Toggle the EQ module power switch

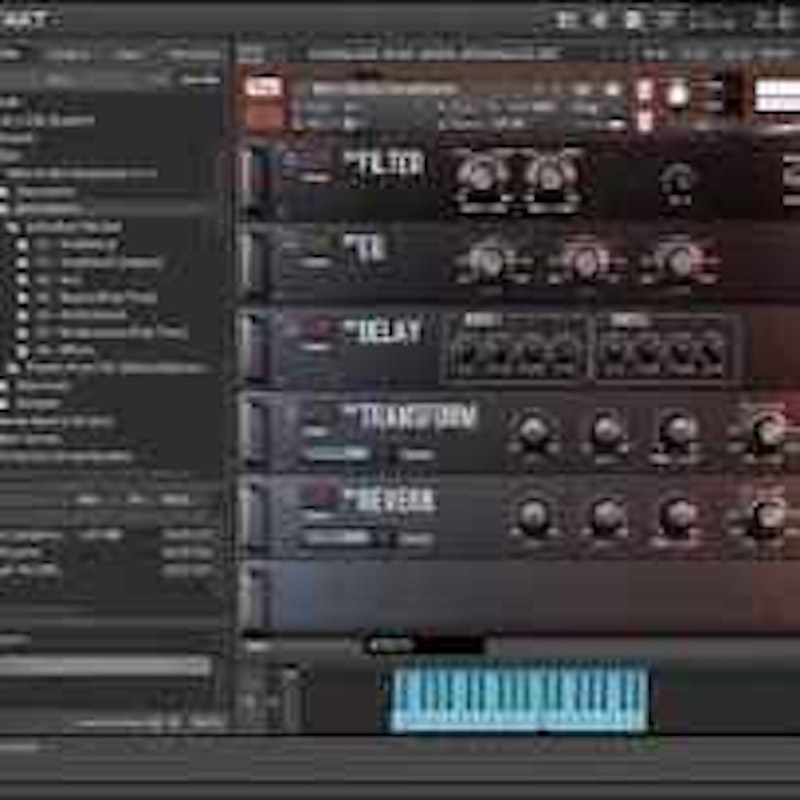coord(321,243)
